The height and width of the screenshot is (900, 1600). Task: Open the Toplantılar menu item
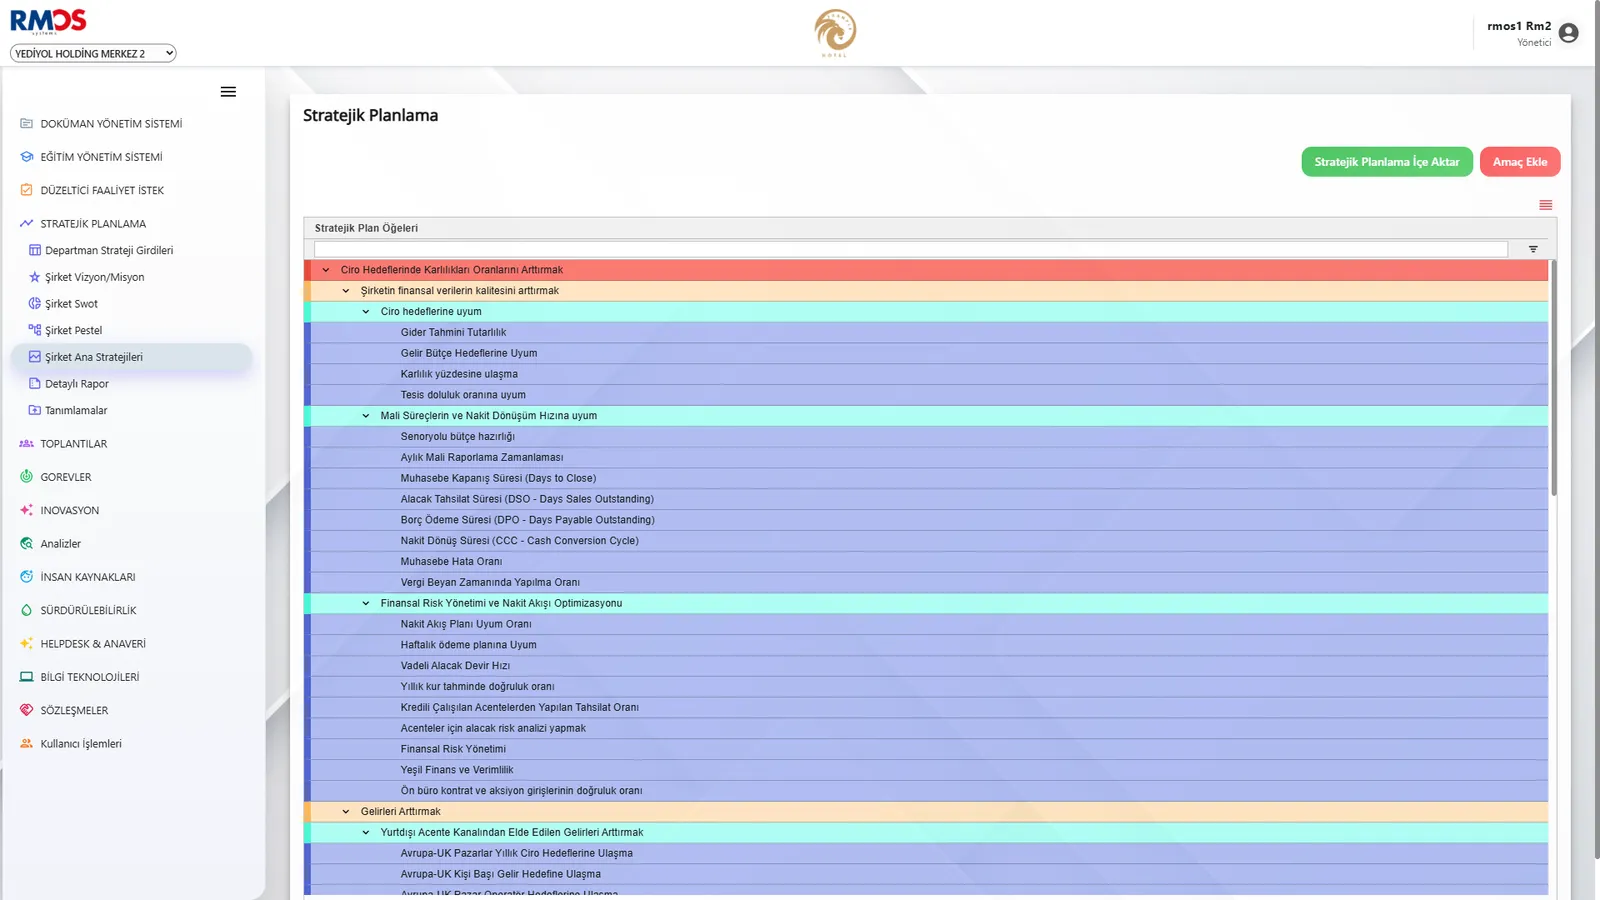74,444
